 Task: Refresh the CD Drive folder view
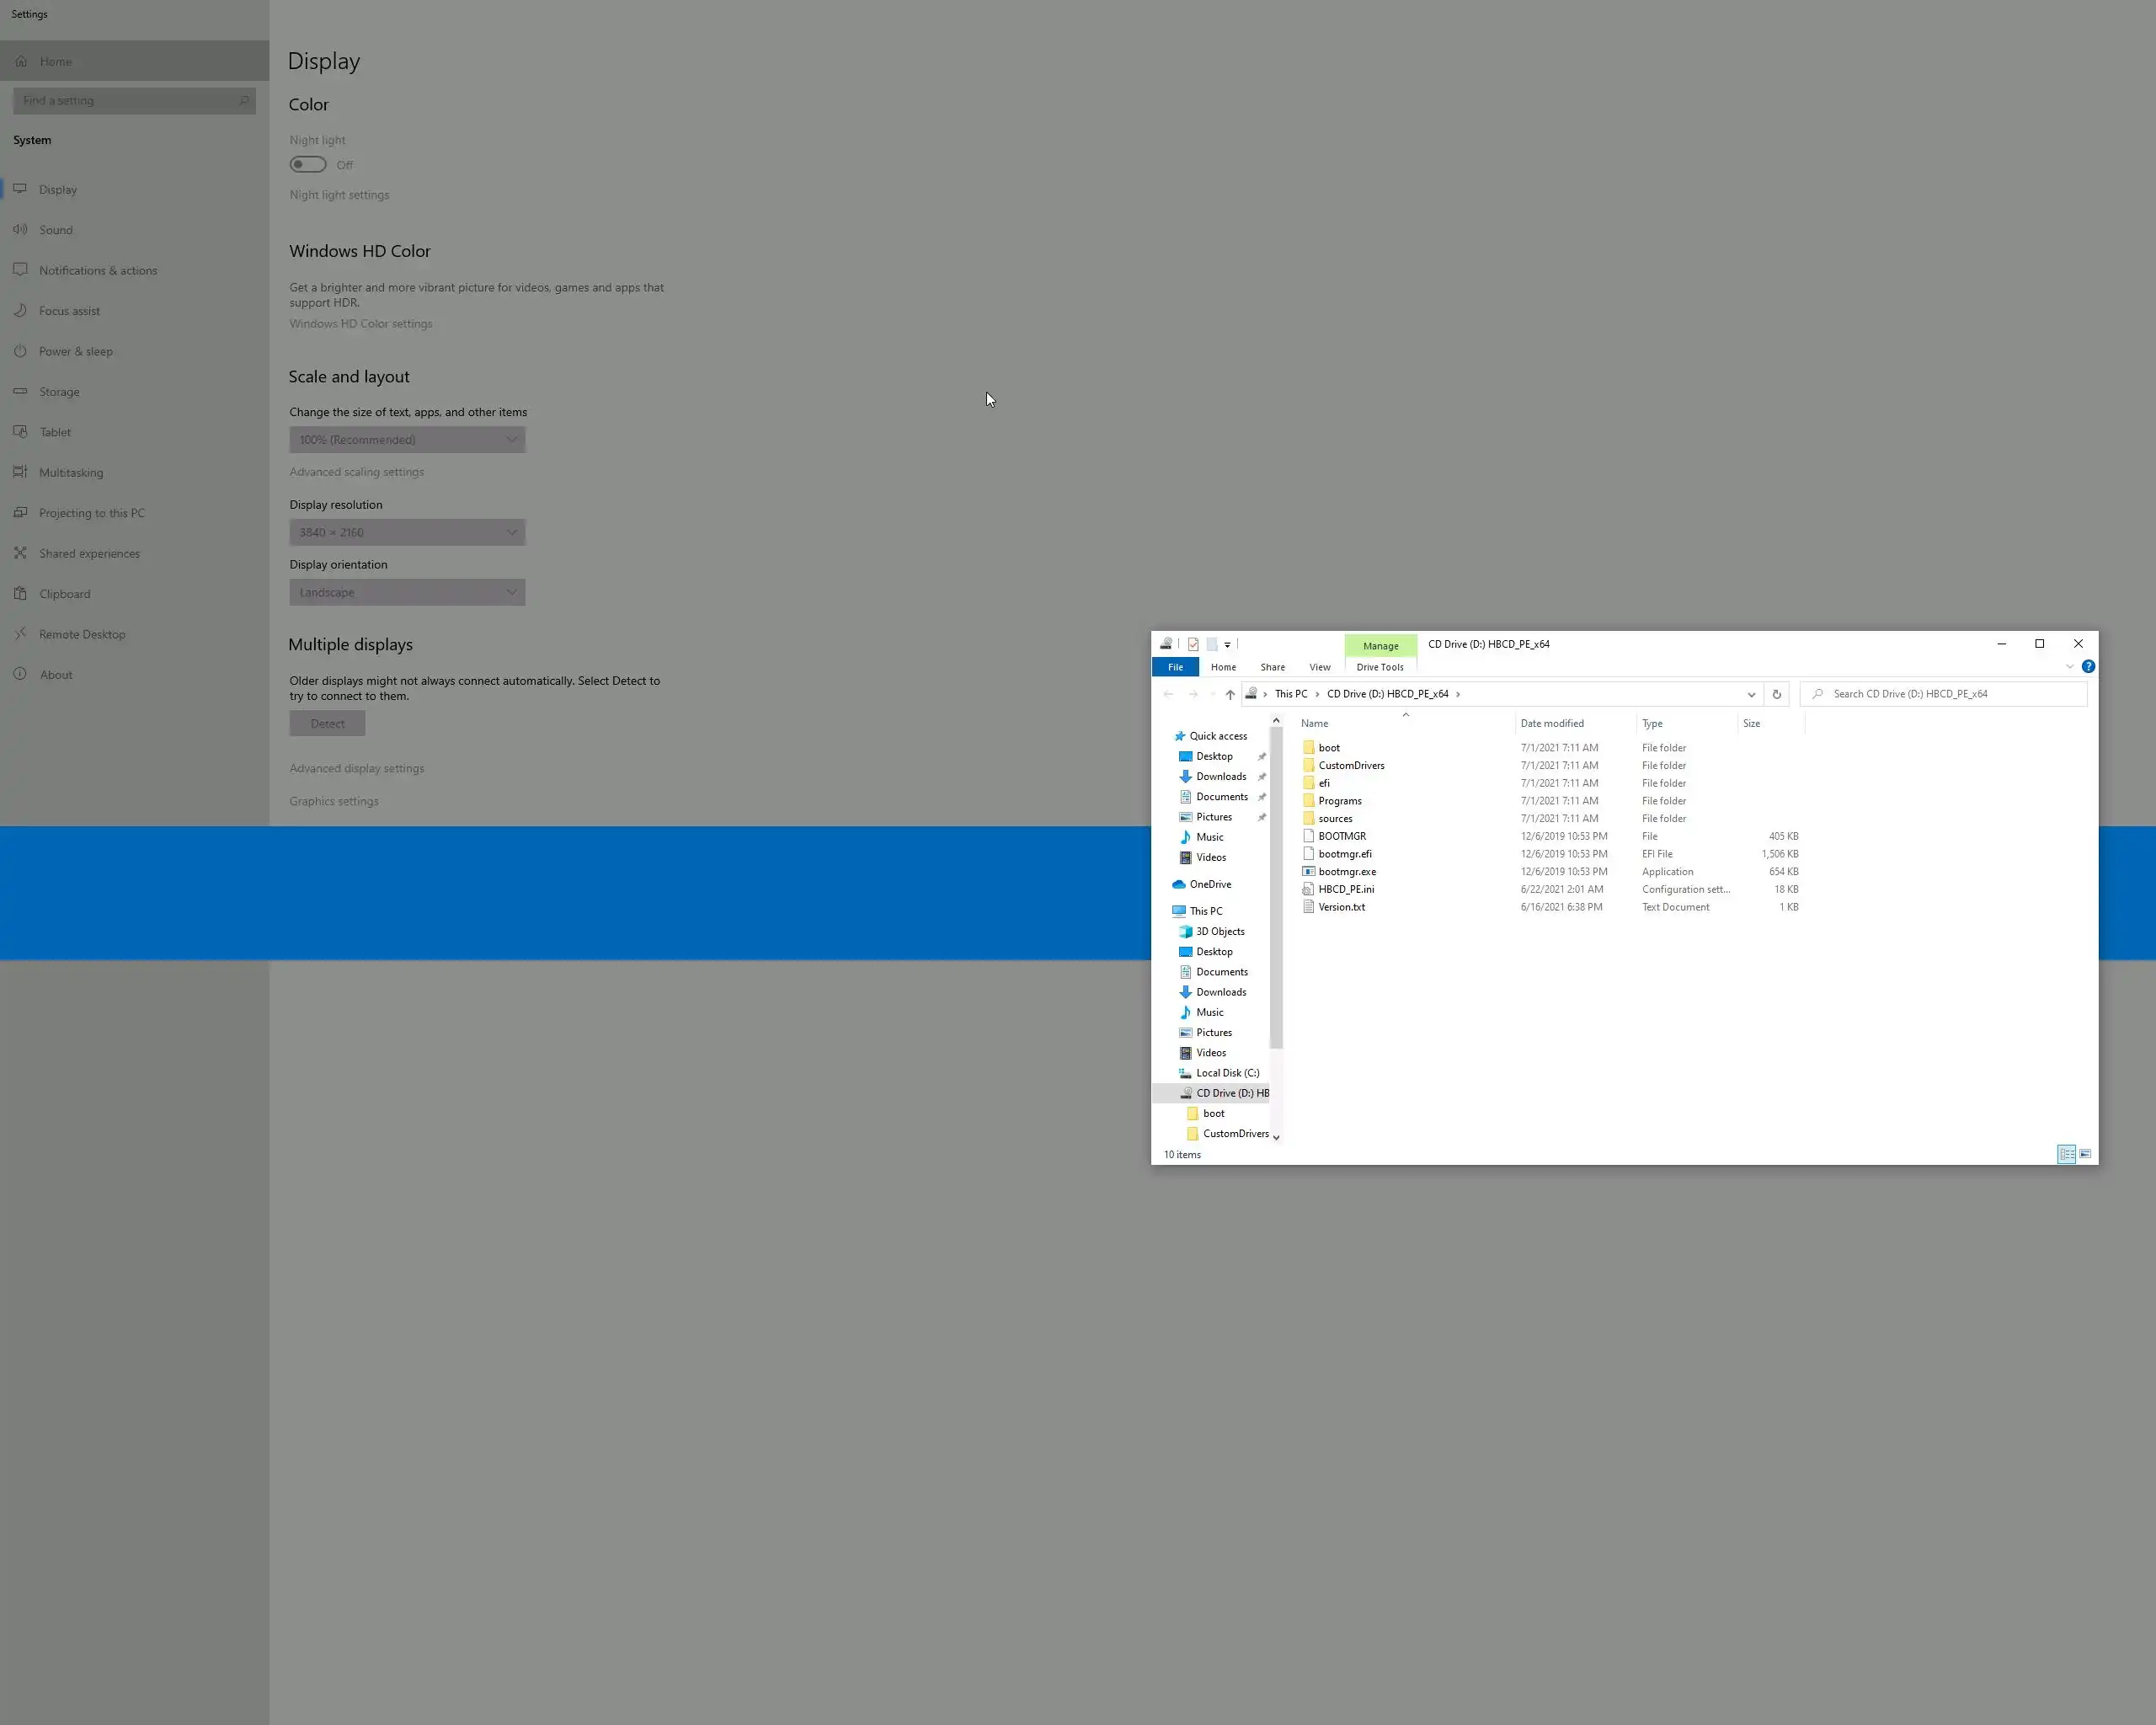[x=1776, y=694]
